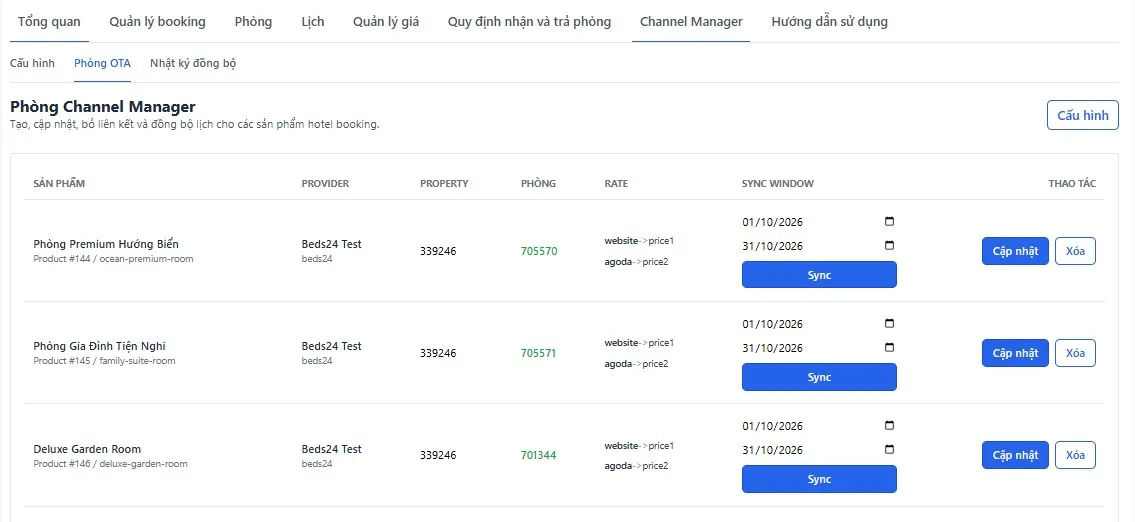Click text Product #145 / family-suite-room
Viewport: 1135px width, 522px height.
point(104,361)
